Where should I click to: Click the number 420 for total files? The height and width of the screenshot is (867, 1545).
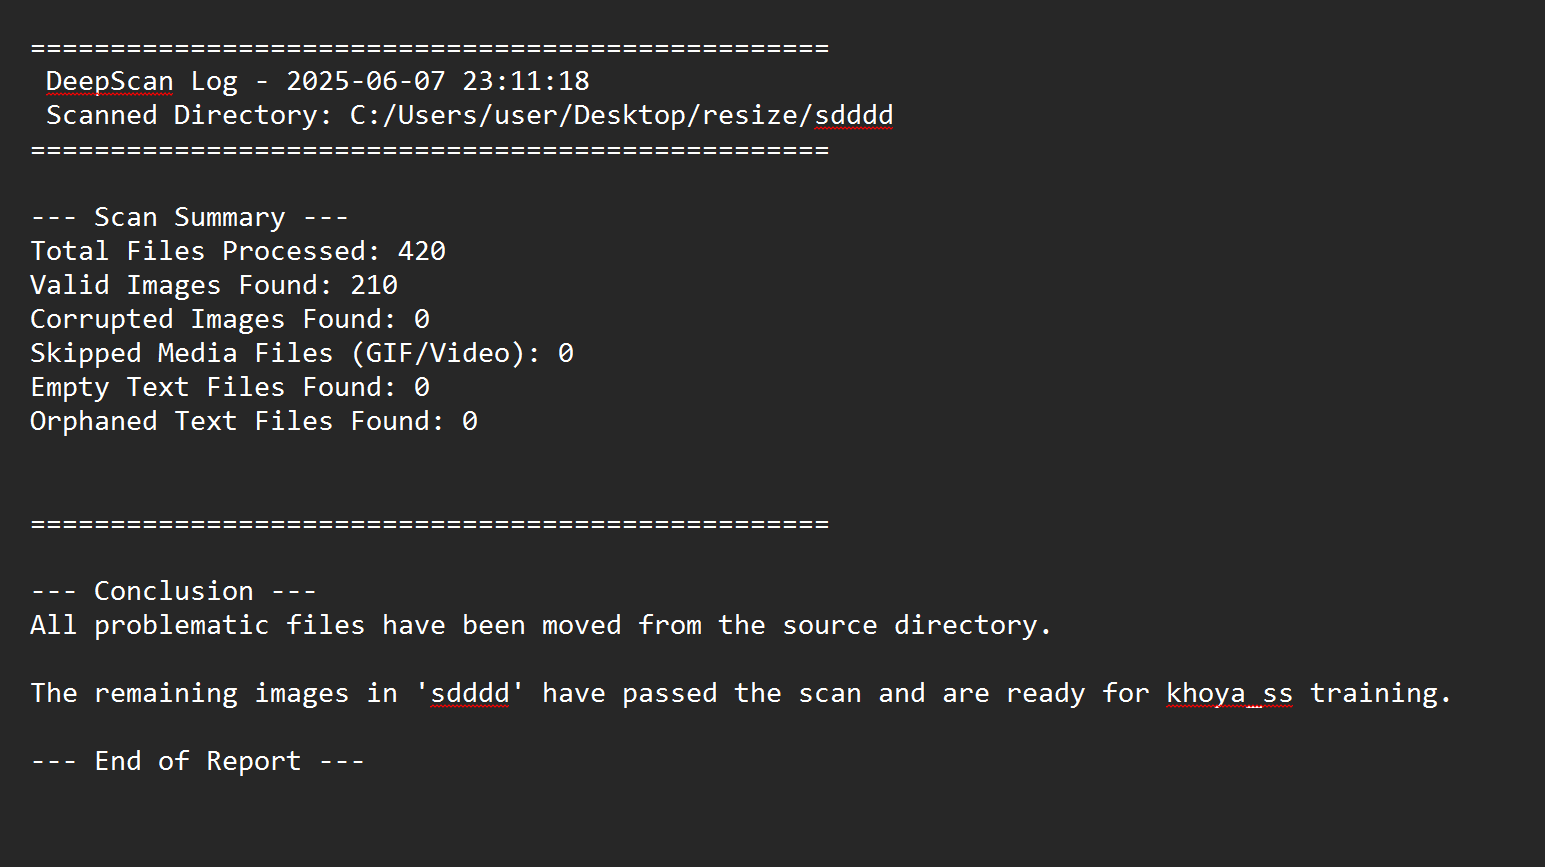tap(421, 251)
